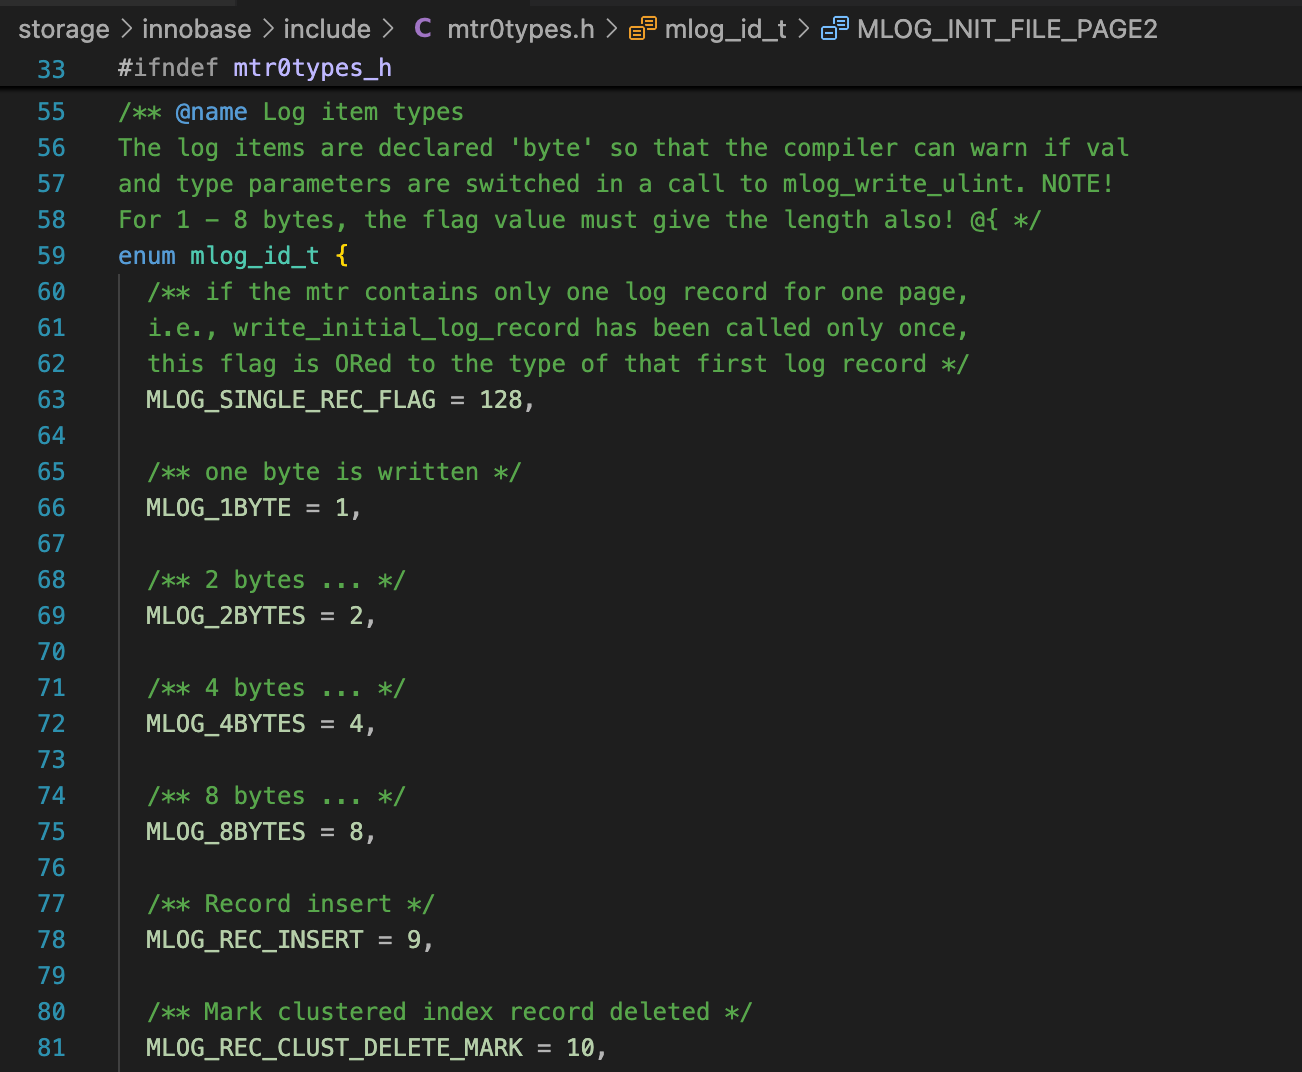Click the C file icon in breadcrumb

423,29
